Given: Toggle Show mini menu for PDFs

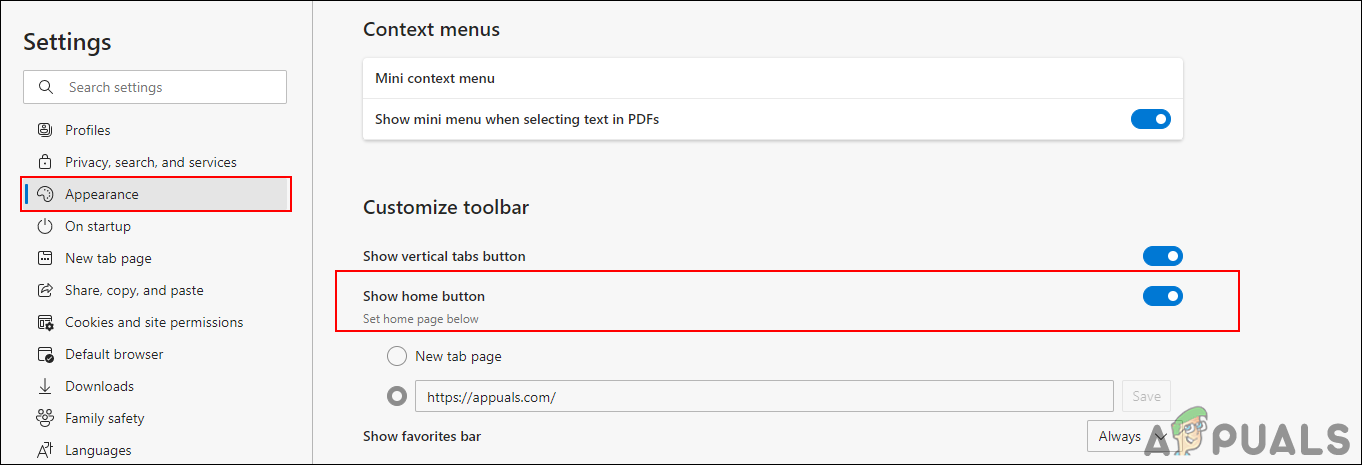Looking at the screenshot, I should [1150, 119].
